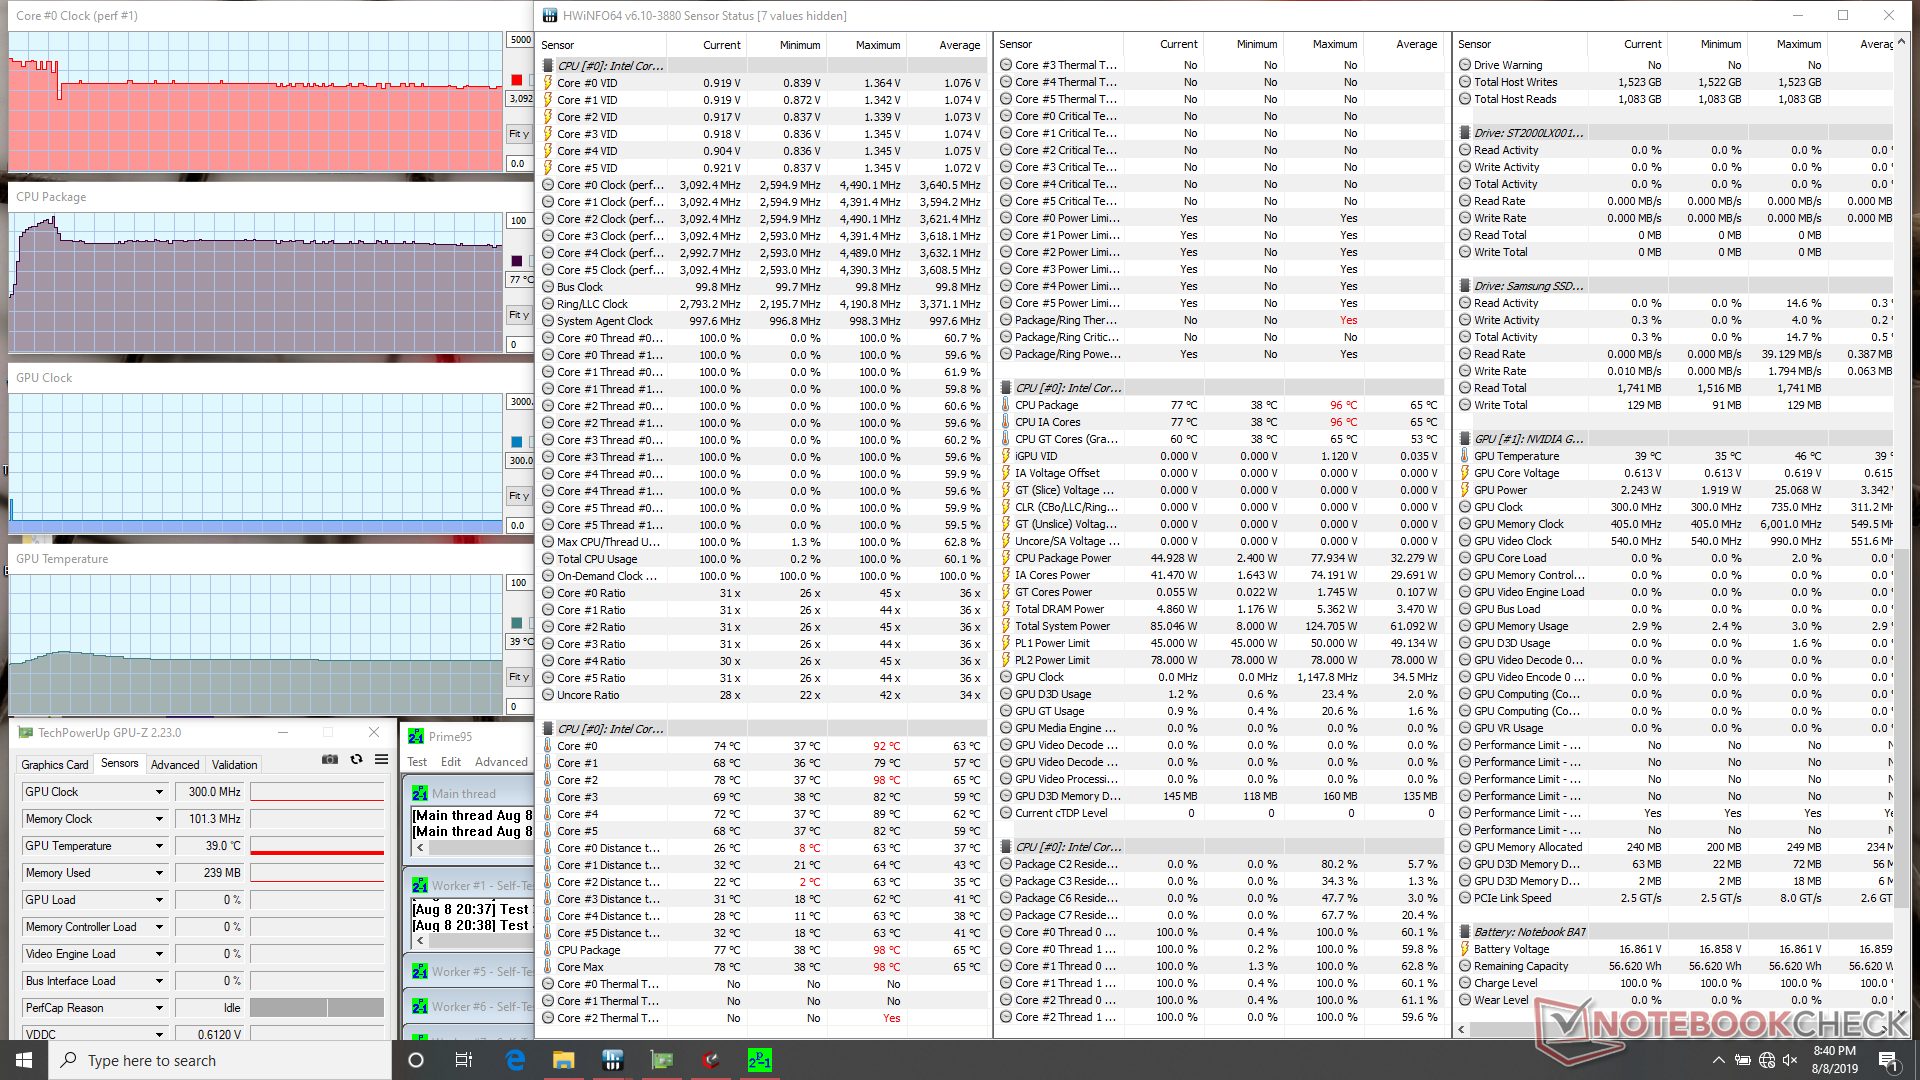The image size is (1920, 1080).
Task: Click Fit y on CPU Package graph
Action: (518, 315)
